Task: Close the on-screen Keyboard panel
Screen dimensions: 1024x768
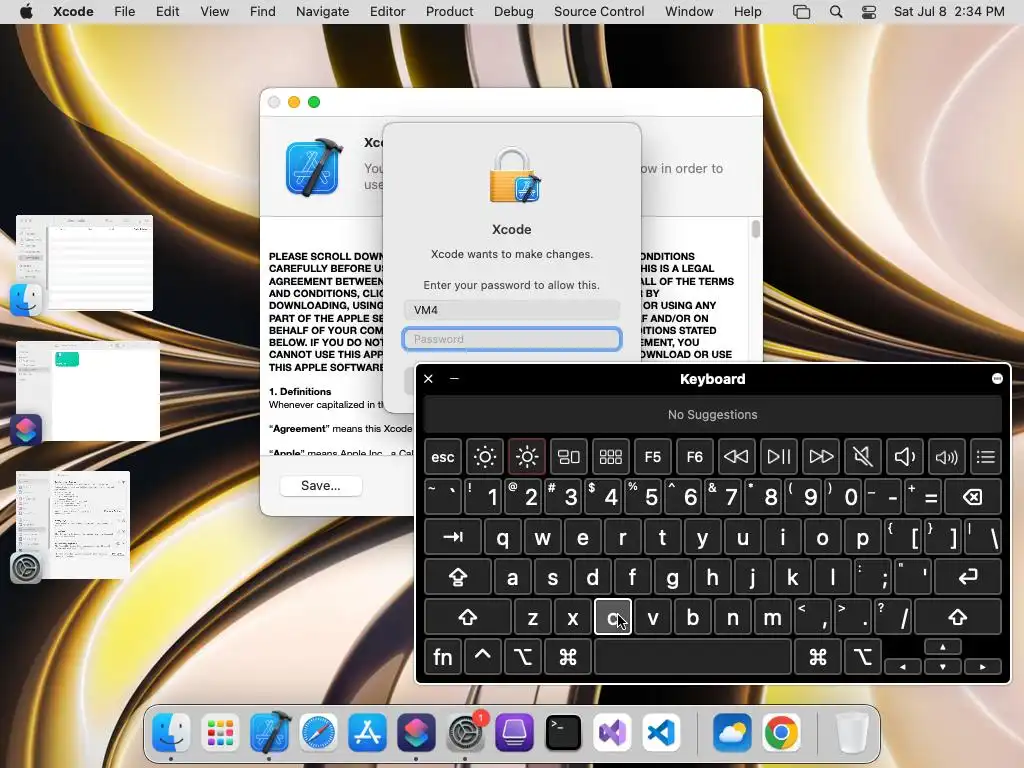Action: click(x=428, y=379)
